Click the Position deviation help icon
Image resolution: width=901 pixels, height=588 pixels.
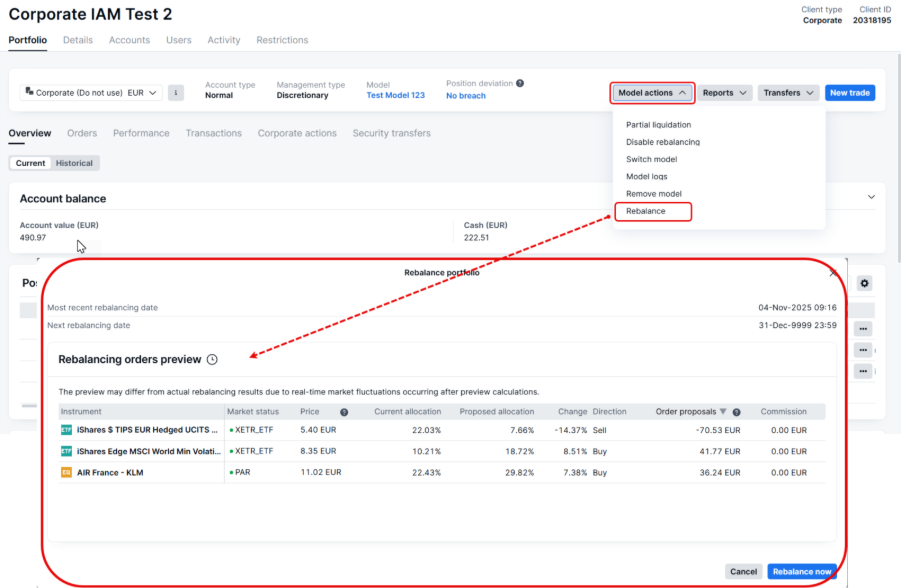pos(520,84)
